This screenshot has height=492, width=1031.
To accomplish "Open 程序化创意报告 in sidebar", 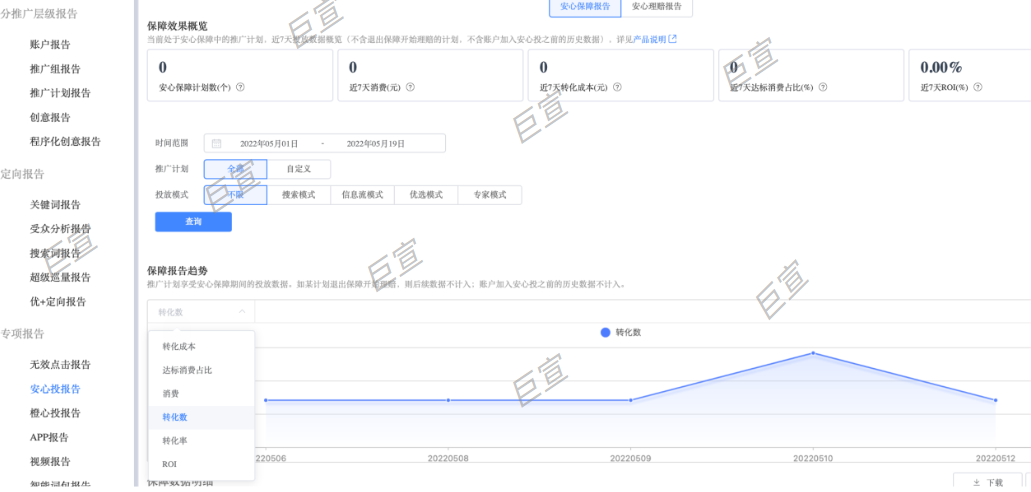I will [x=66, y=141].
